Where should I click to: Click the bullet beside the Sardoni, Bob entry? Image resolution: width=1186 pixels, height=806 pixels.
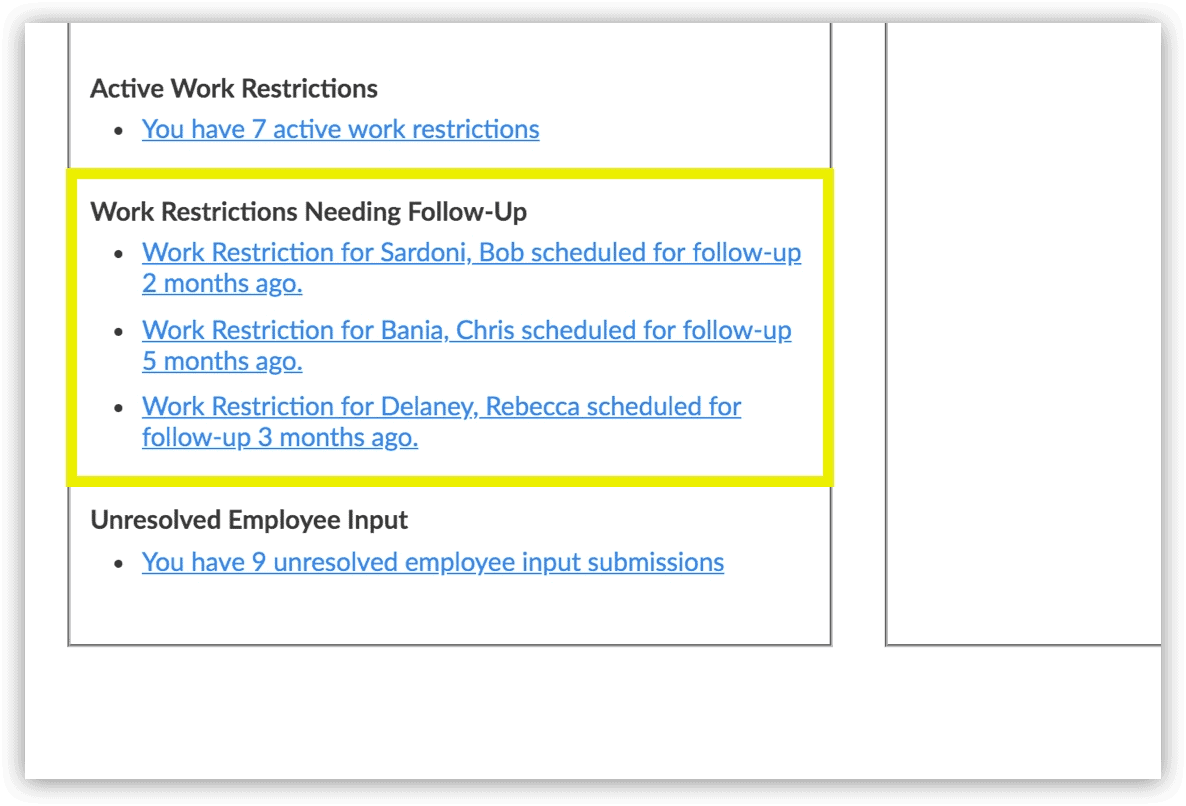pyautogui.click(x=120, y=254)
